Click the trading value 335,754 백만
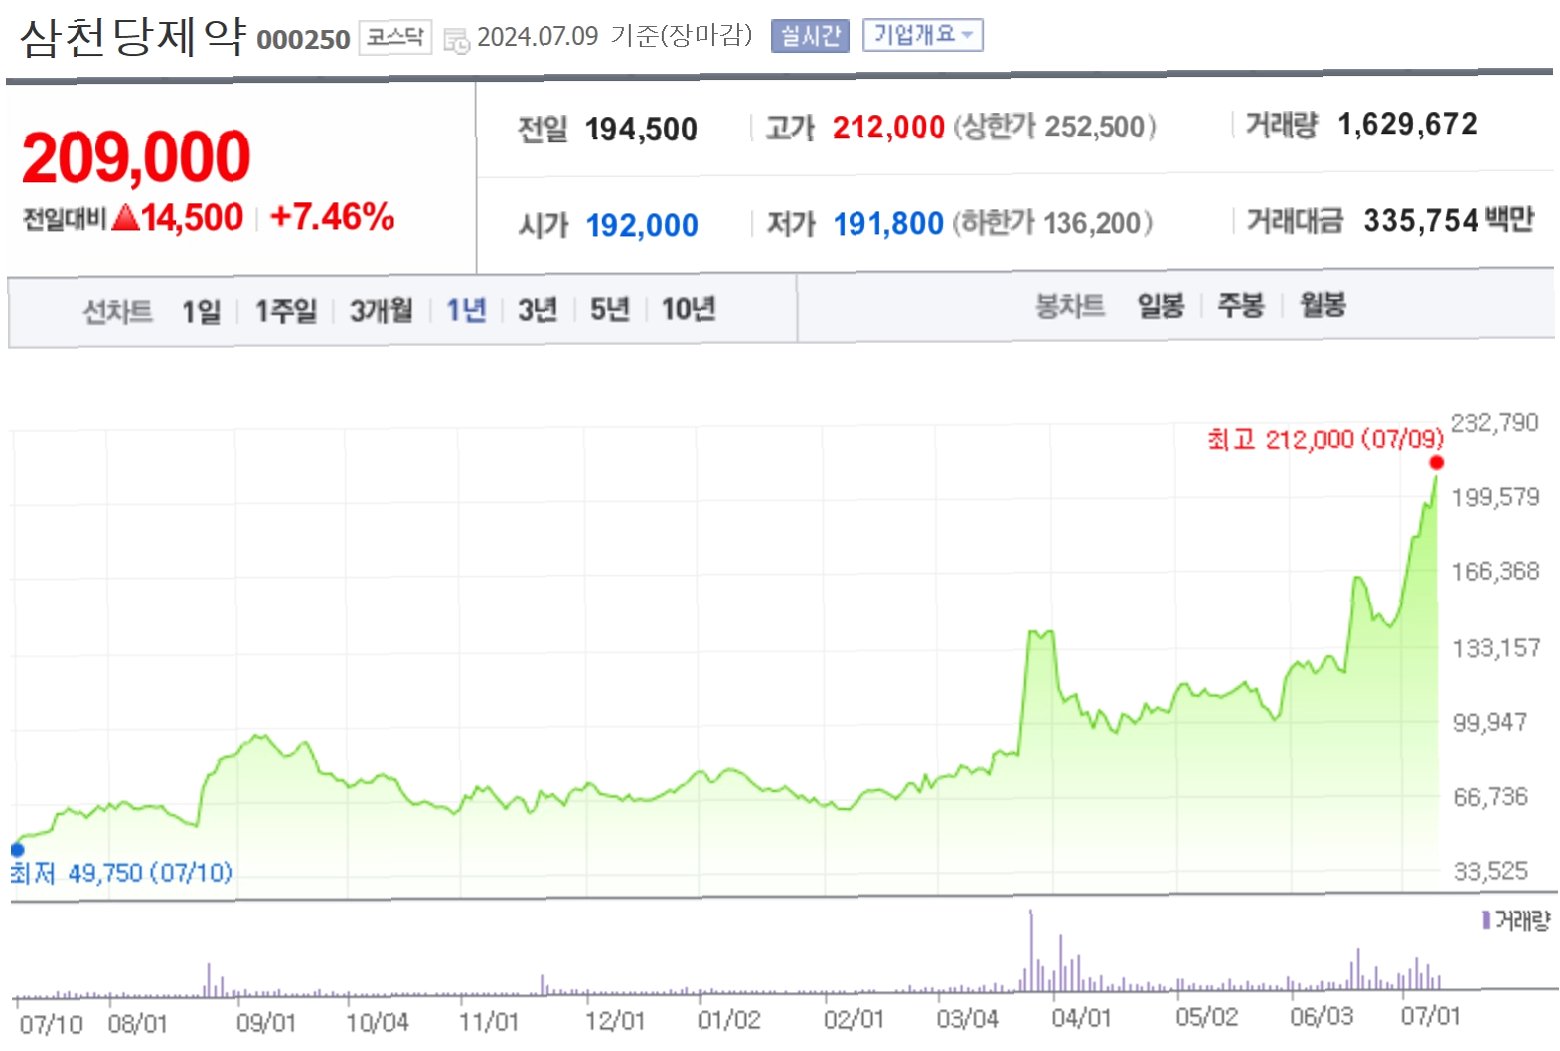 [x=1448, y=220]
